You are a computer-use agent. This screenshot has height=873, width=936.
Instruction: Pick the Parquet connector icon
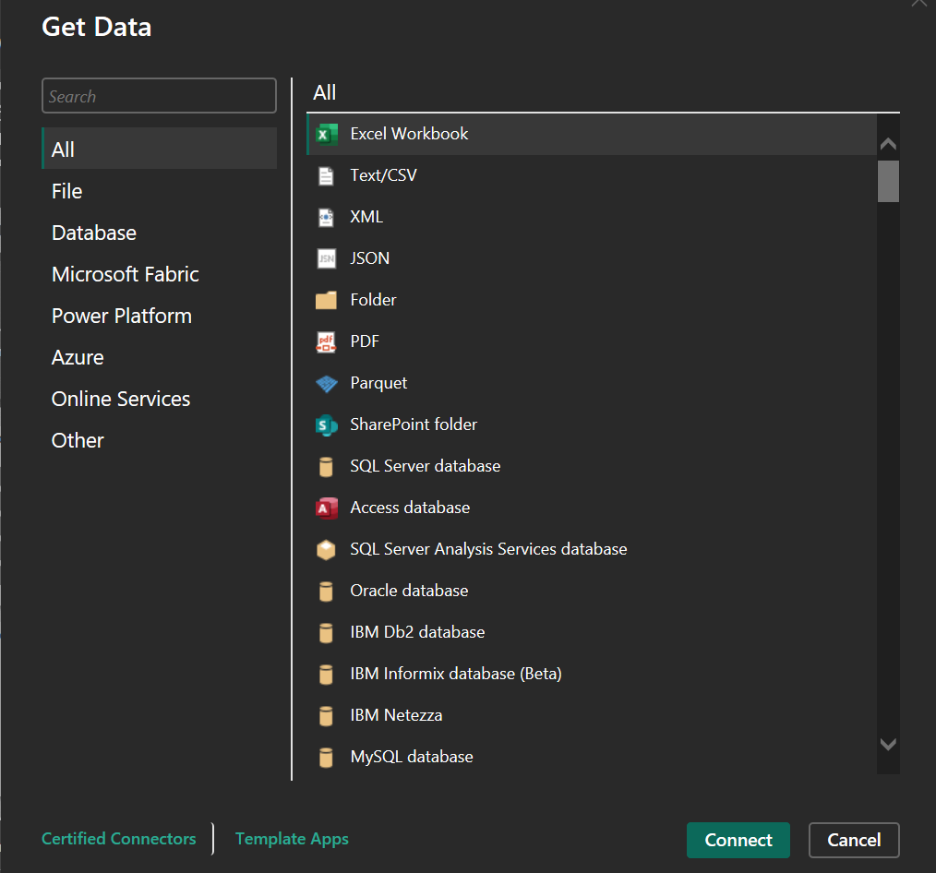(x=326, y=384)
